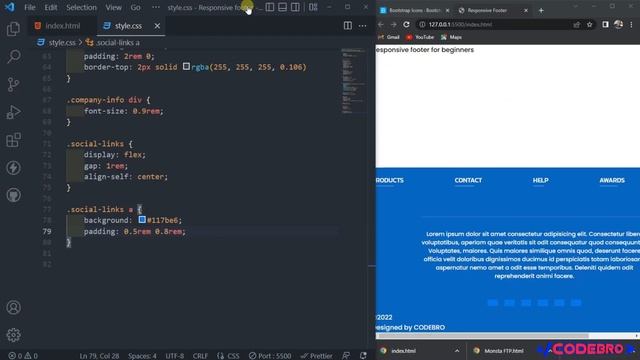Open the feedback icon in status bar
This screenshot has height=360, width=640.
pos(346,356)
